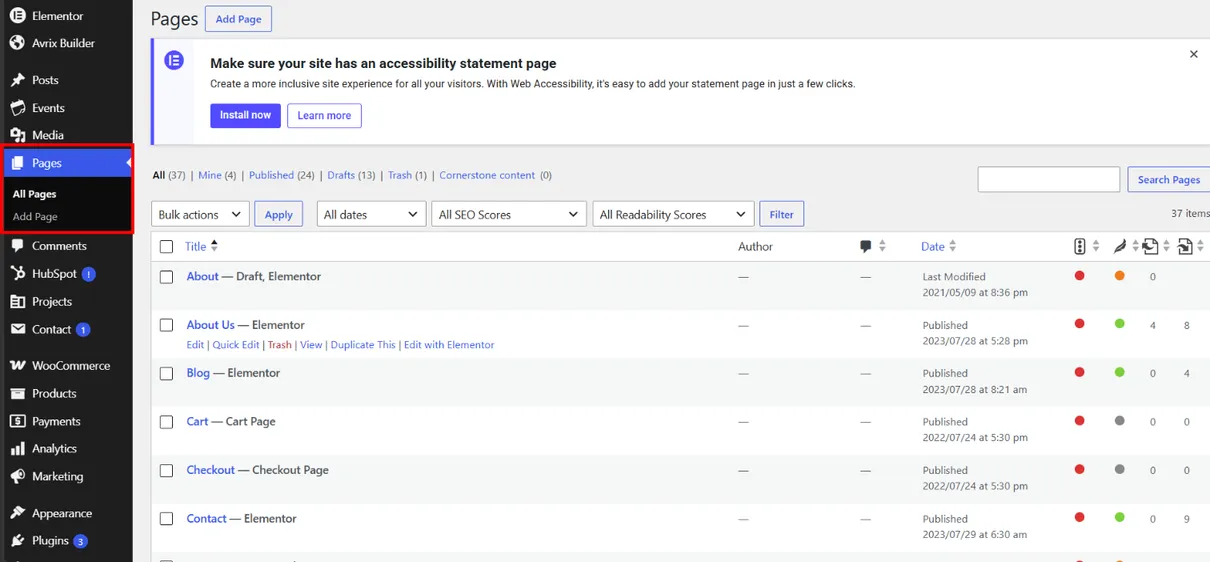Sort by the comments bubble column icon
Screen dimensions: 1210x562
click(x=866, y=246)
